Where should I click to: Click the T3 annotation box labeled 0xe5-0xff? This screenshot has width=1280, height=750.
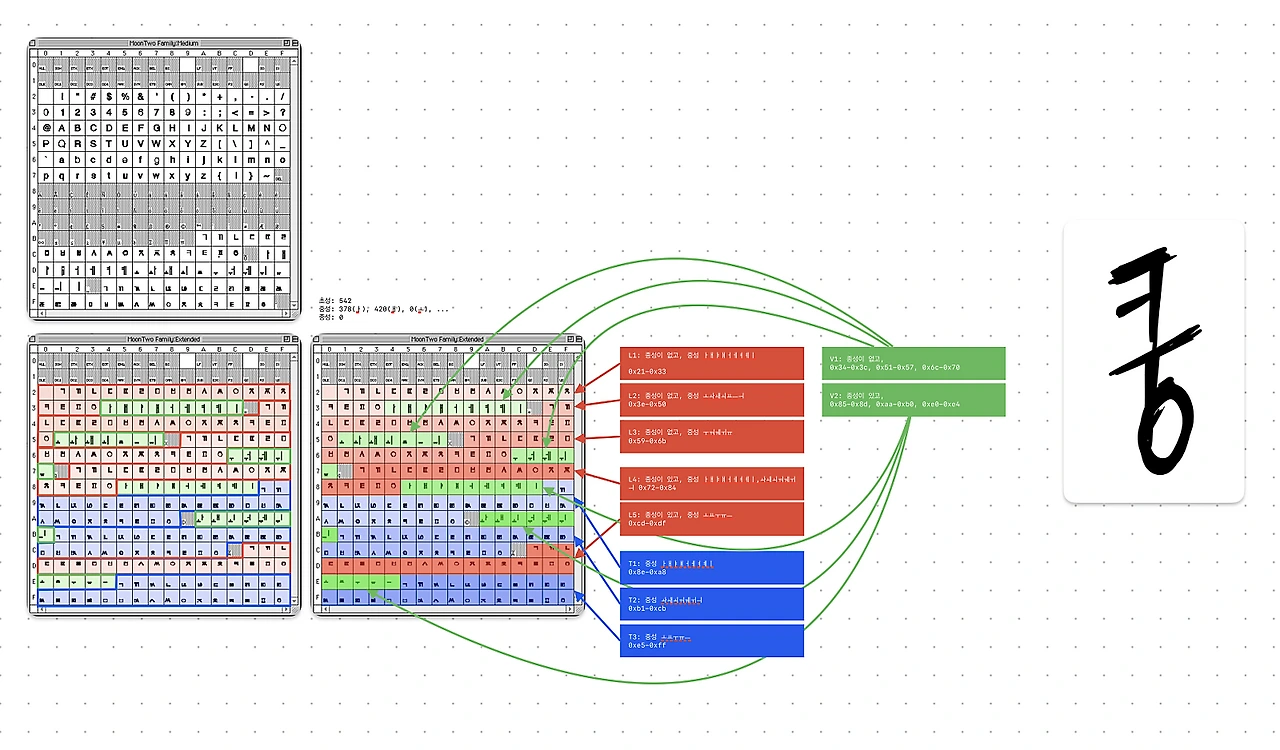(711, 640)
